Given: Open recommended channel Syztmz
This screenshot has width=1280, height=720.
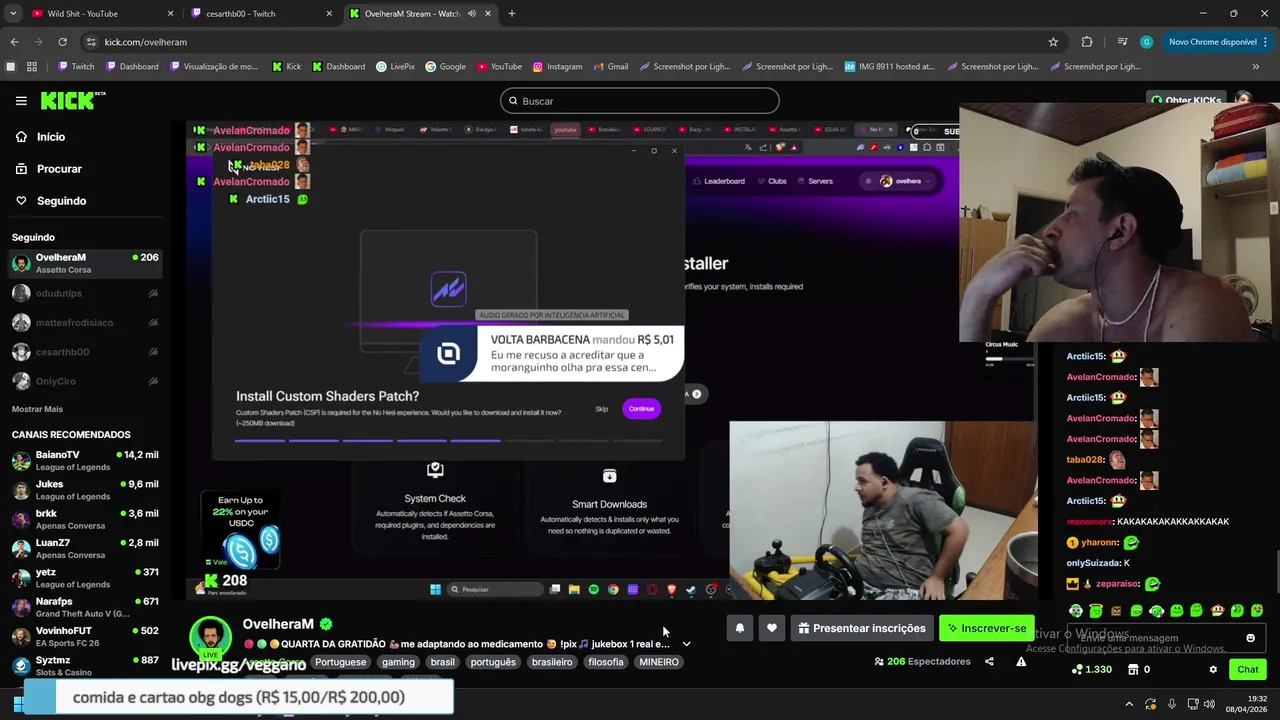Looking at the screenshot, I should click(85, 666).
